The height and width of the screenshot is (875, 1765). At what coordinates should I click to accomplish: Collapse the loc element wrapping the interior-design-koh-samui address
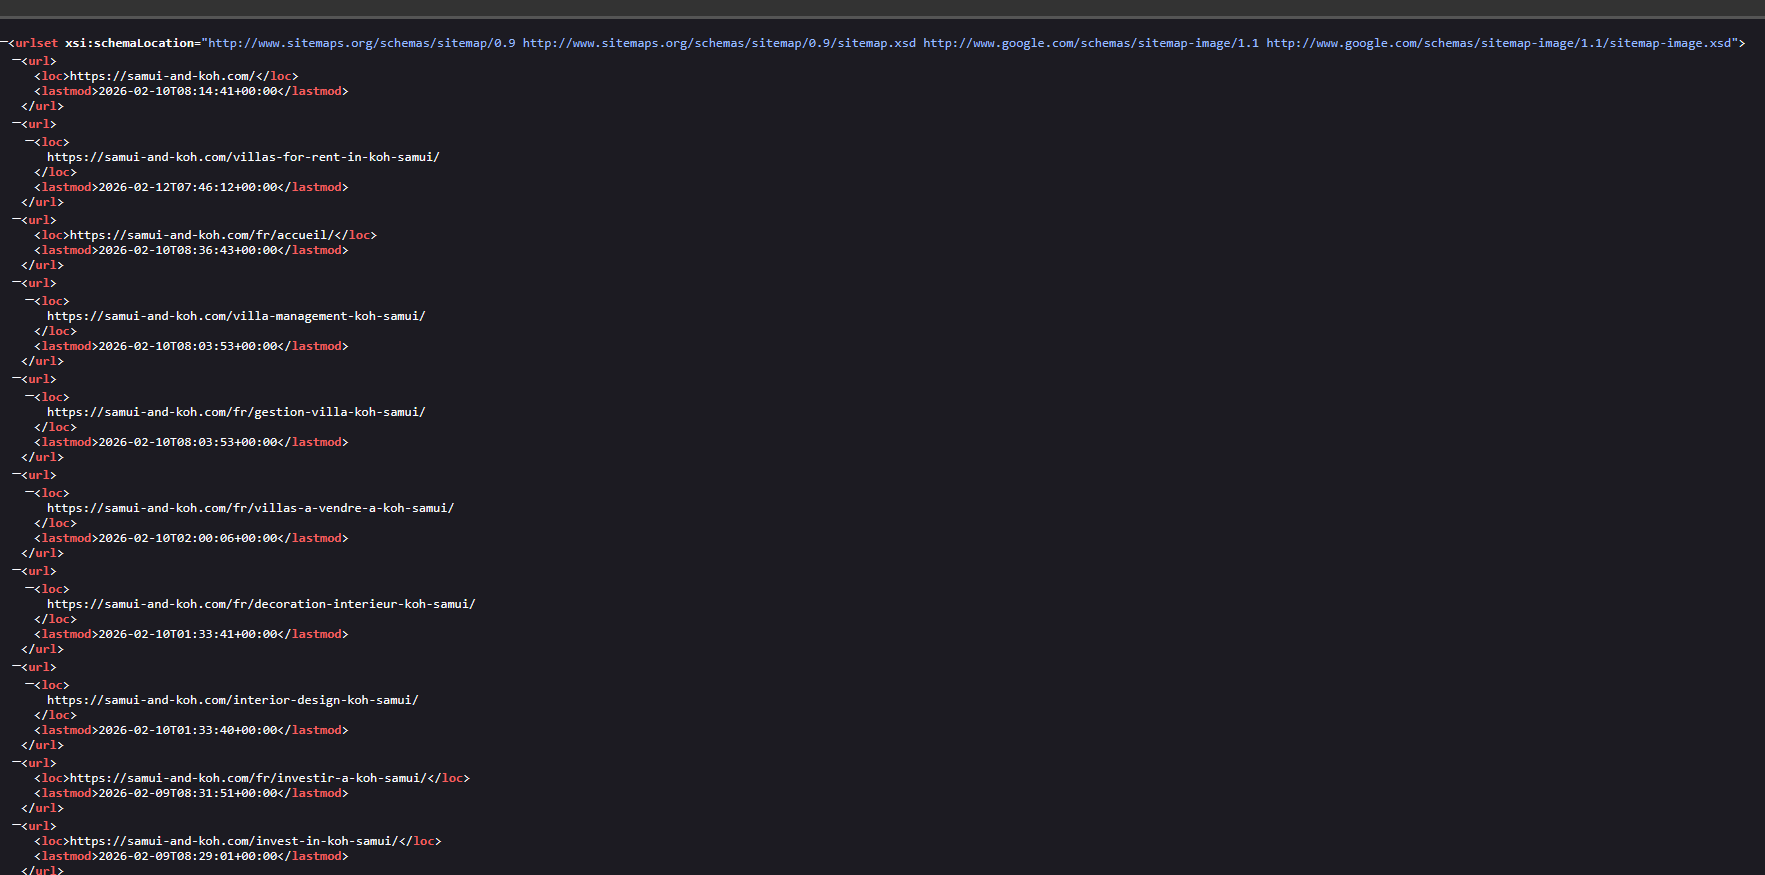tap(30, 685)
